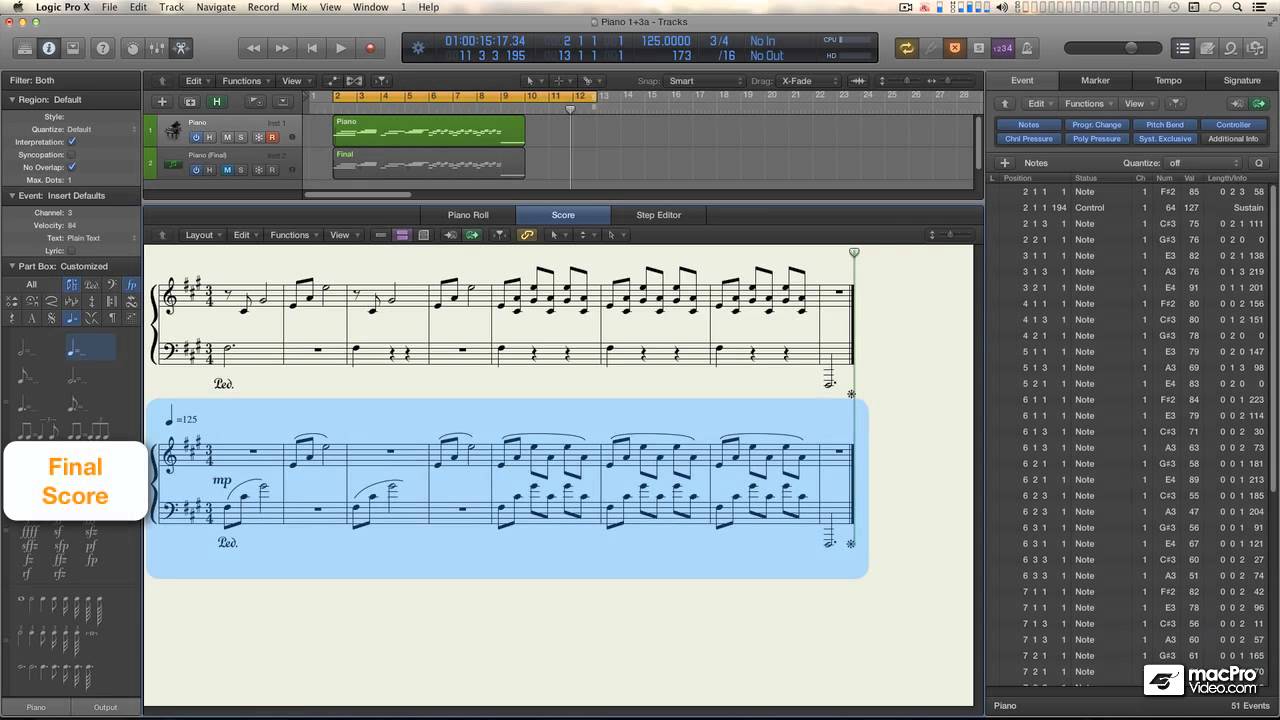Viewport: 1280px width, 720px height.
Task: Open the Snap Smart dropdown
Action: pos(705,81)
